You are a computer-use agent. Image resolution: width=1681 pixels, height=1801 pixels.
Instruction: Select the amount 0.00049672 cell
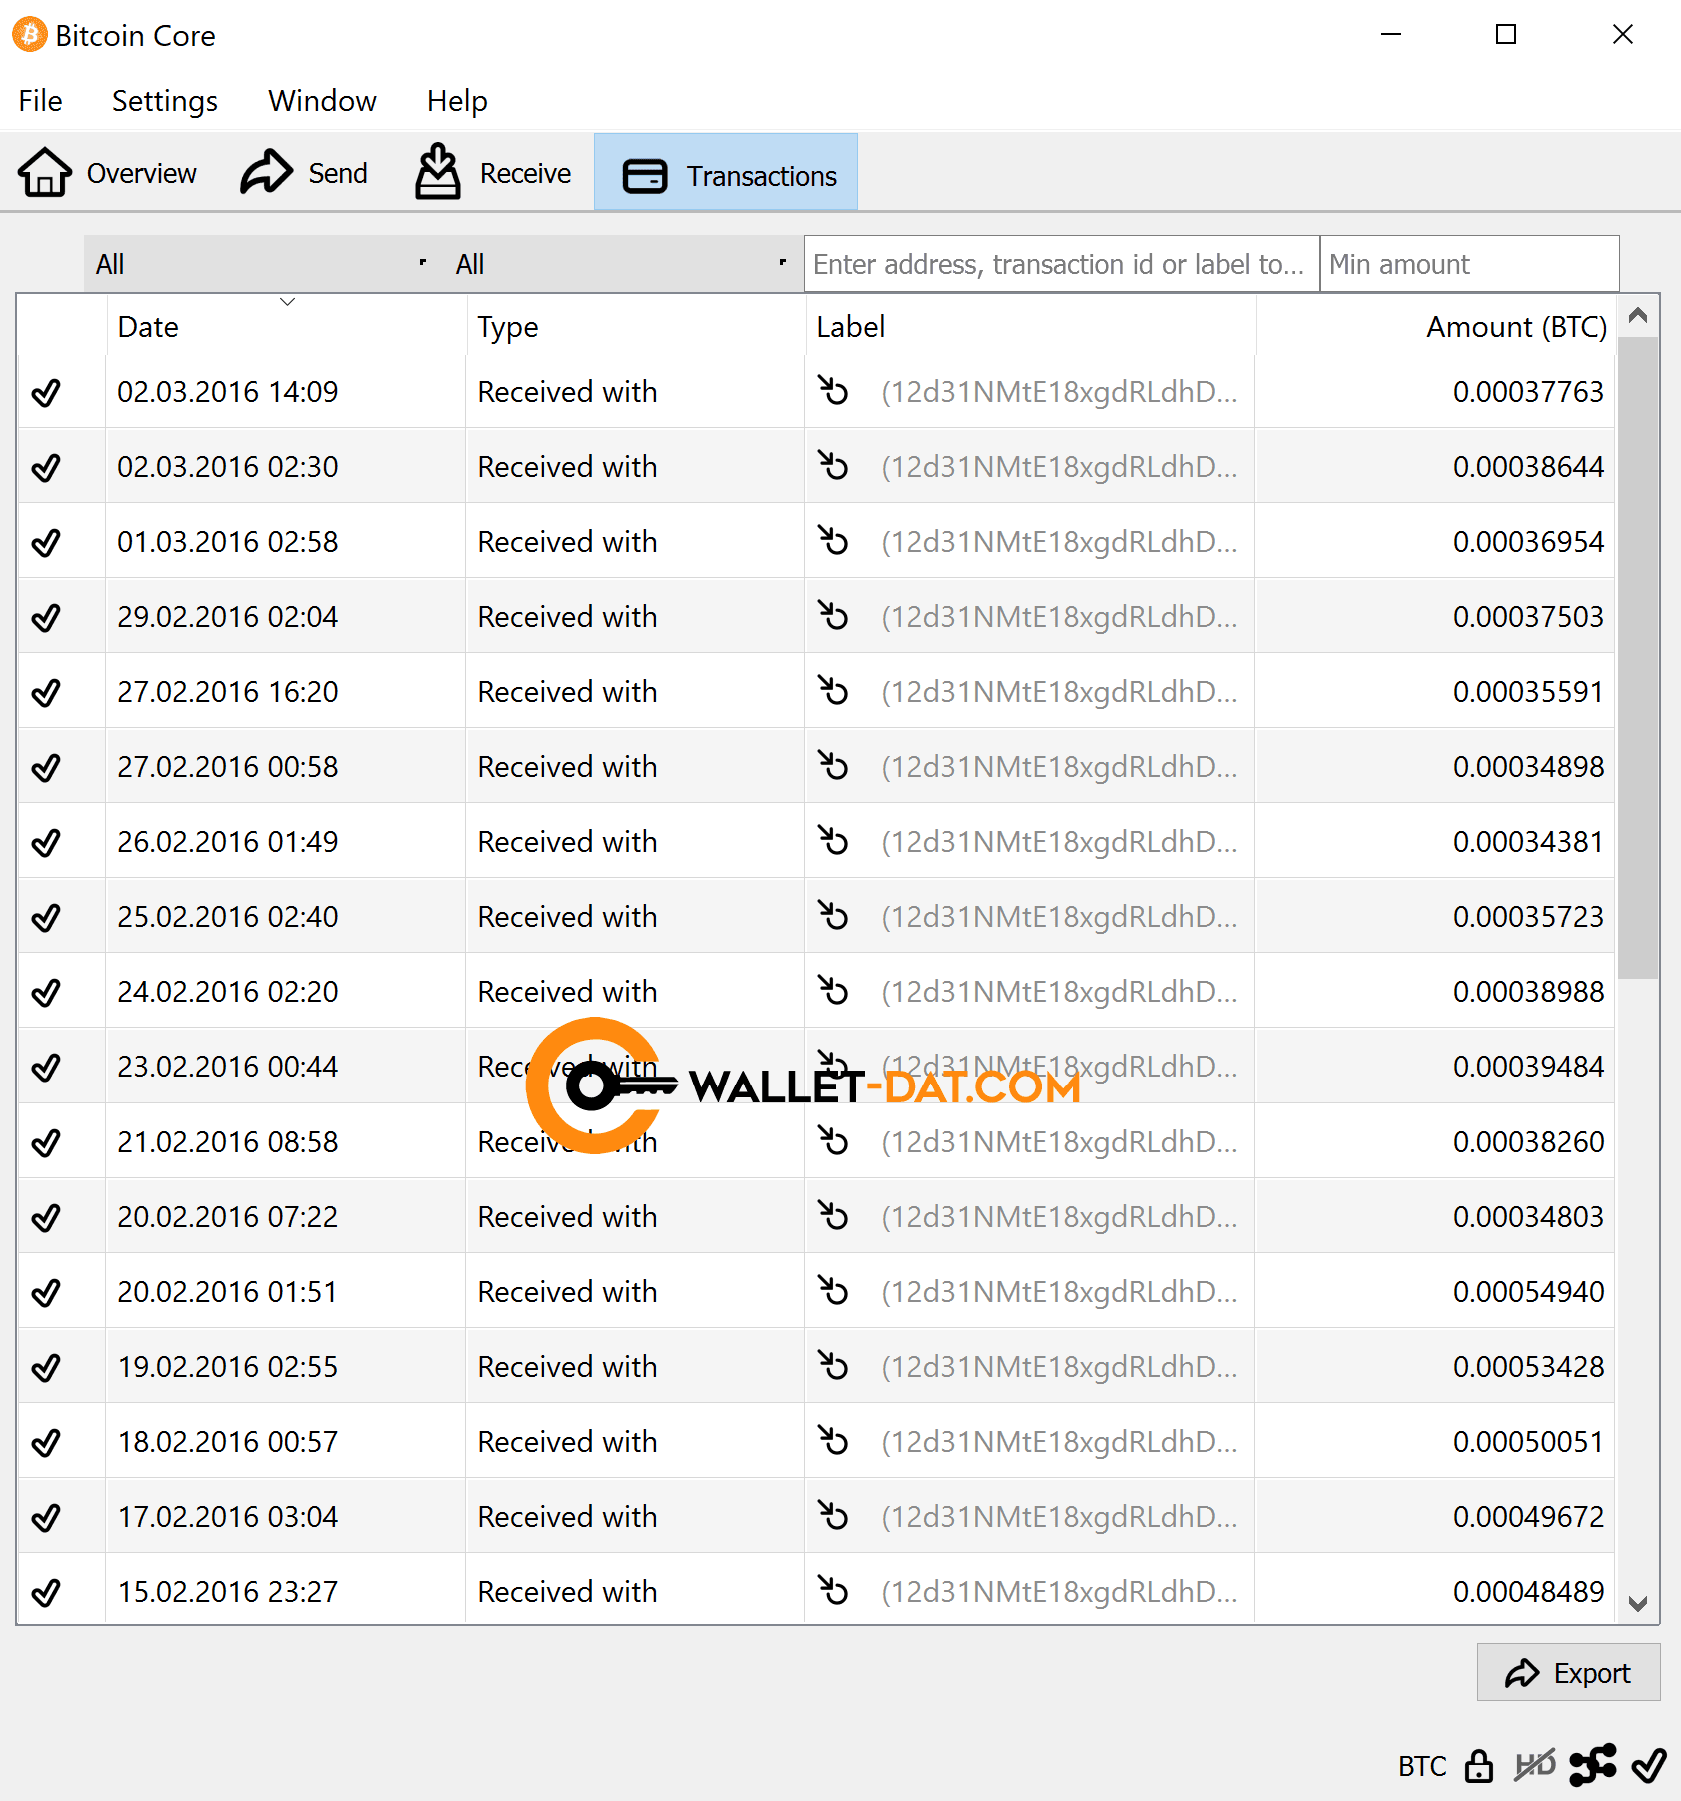1435,1516
